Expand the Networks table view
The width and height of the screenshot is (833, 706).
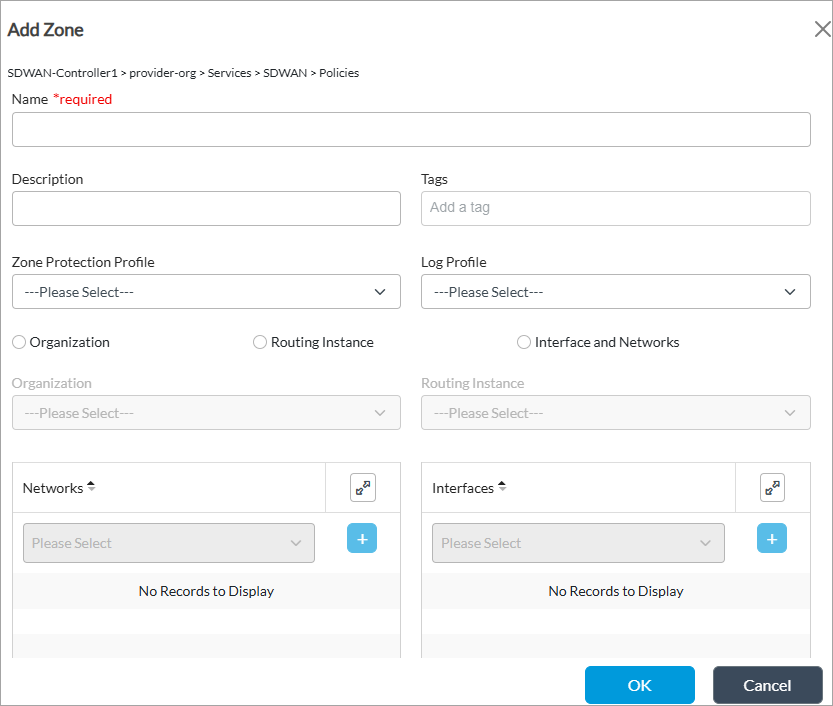[x=362, y=488]
